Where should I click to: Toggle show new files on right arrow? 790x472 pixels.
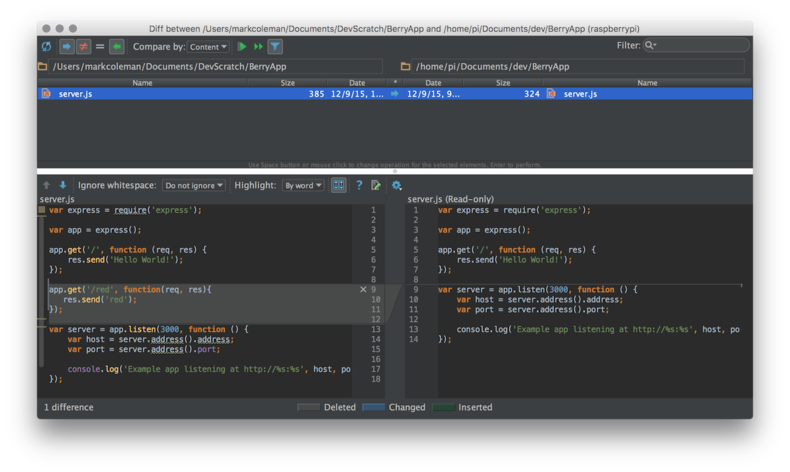point(117,46)
